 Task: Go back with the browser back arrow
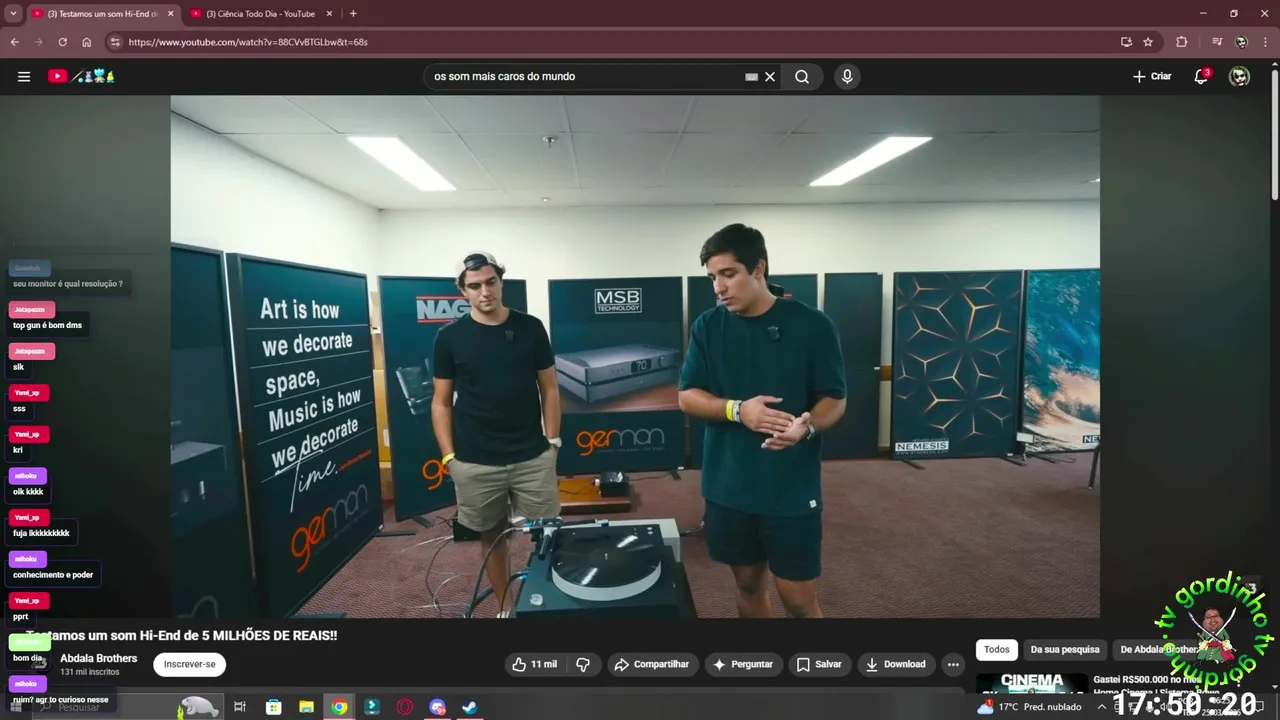pos(14,42)
